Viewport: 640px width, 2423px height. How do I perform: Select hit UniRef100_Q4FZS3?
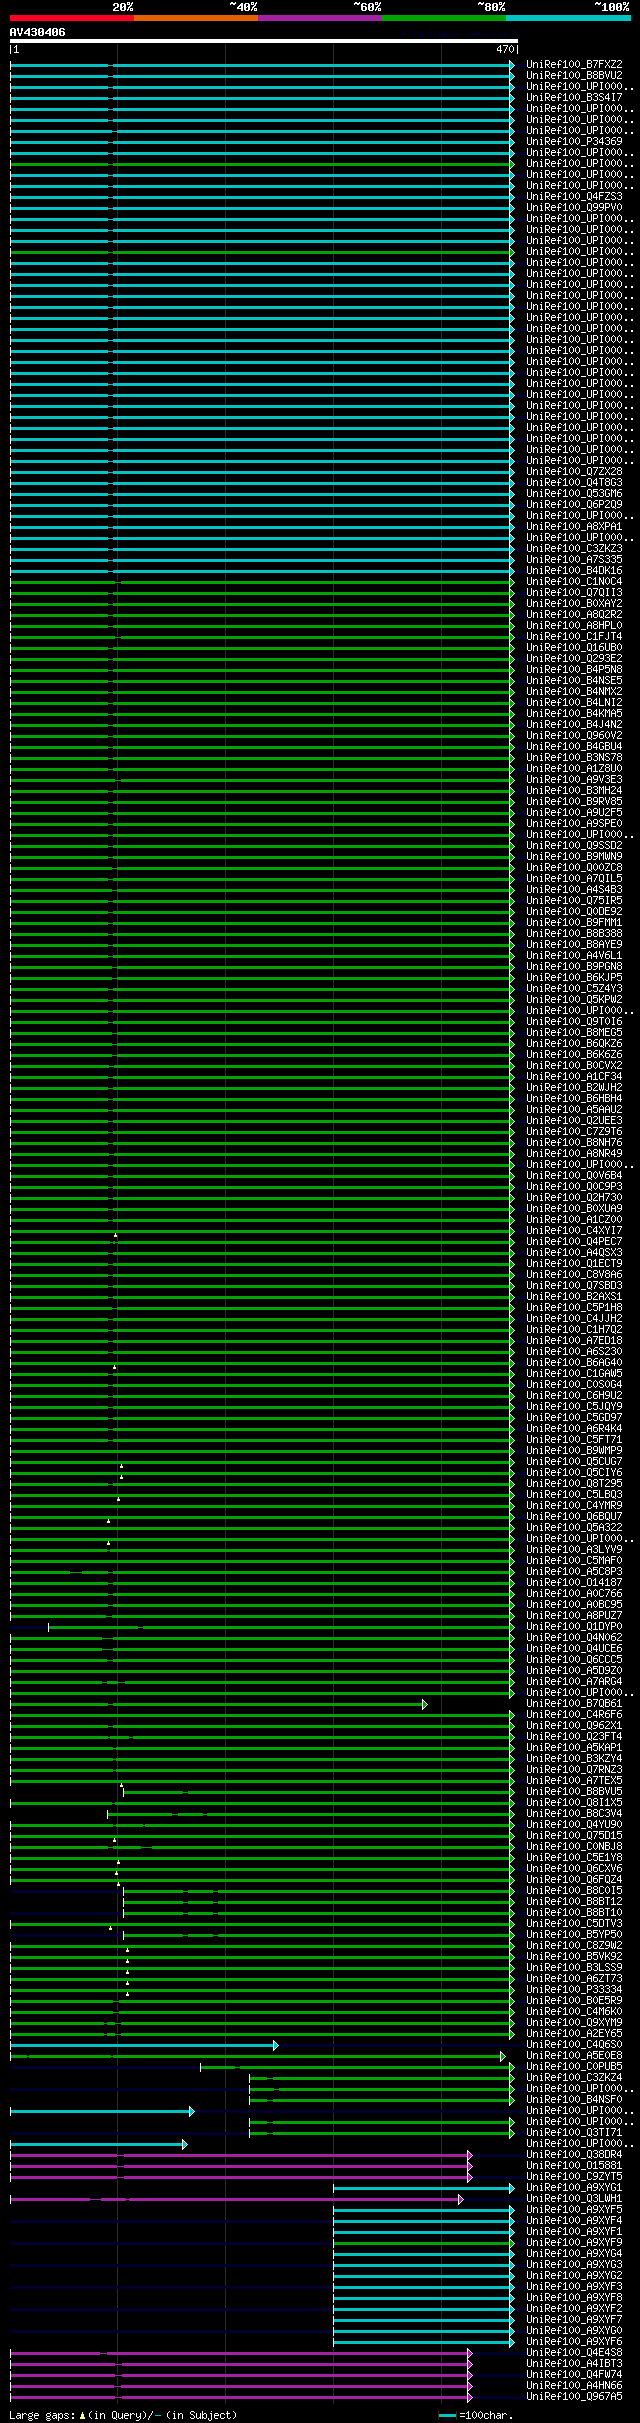coord(574,196)
